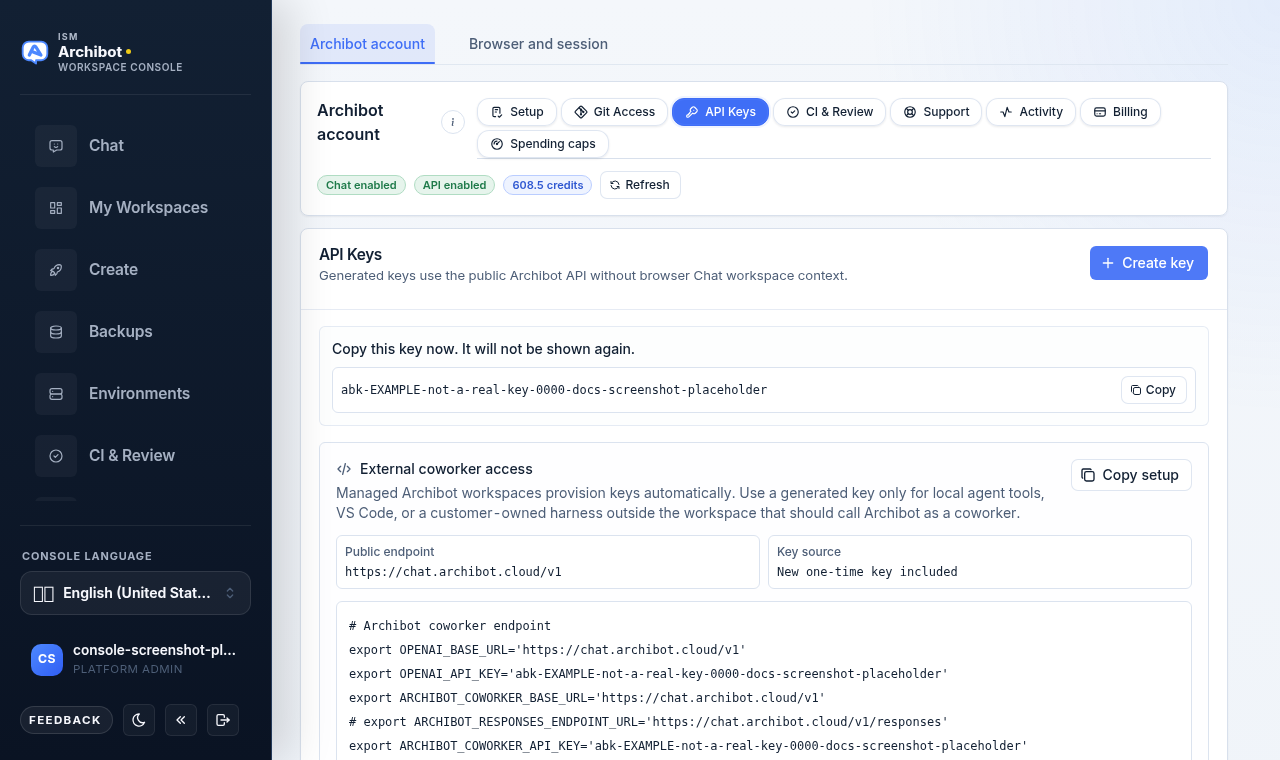Copy the newly generated API key
The height and width of the screenshot is (760, 1280).
coord(1154,390)
